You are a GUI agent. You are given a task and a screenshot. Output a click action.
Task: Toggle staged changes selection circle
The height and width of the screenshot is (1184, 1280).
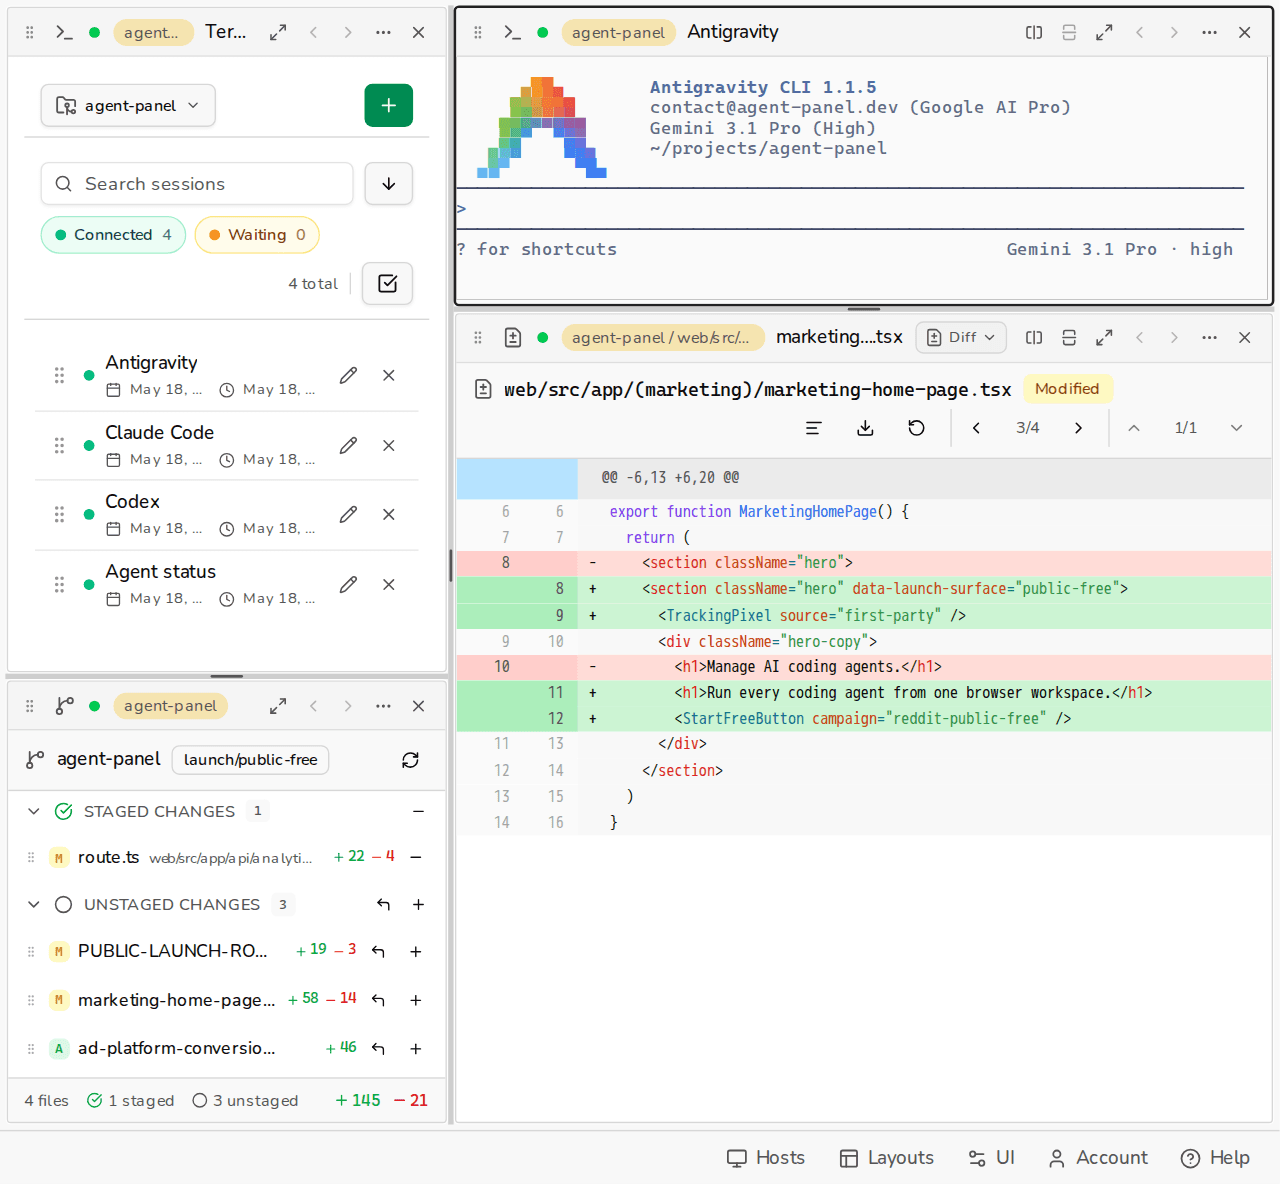[64, 811]
